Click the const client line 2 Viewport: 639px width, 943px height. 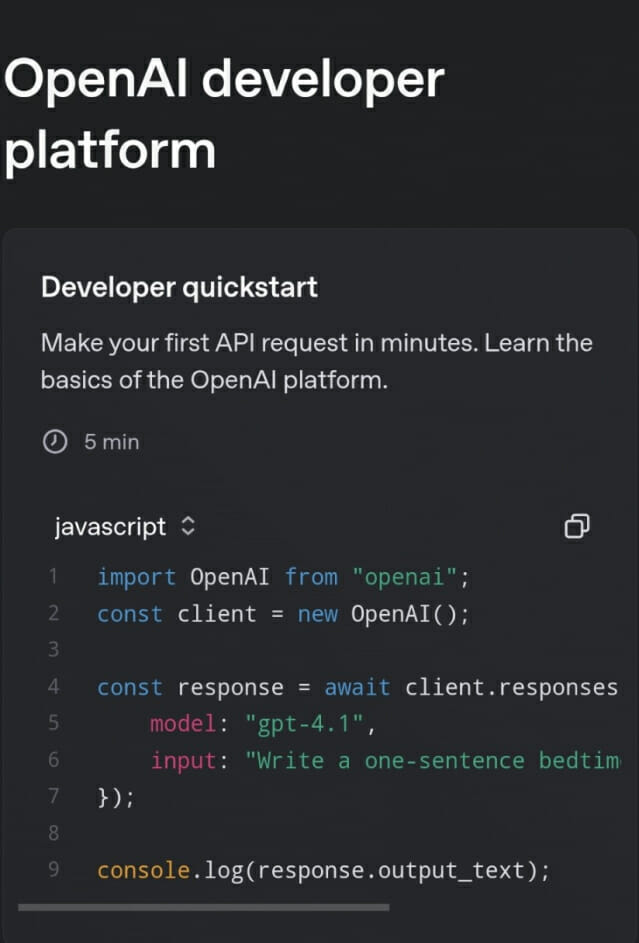[x=283, y=614]
